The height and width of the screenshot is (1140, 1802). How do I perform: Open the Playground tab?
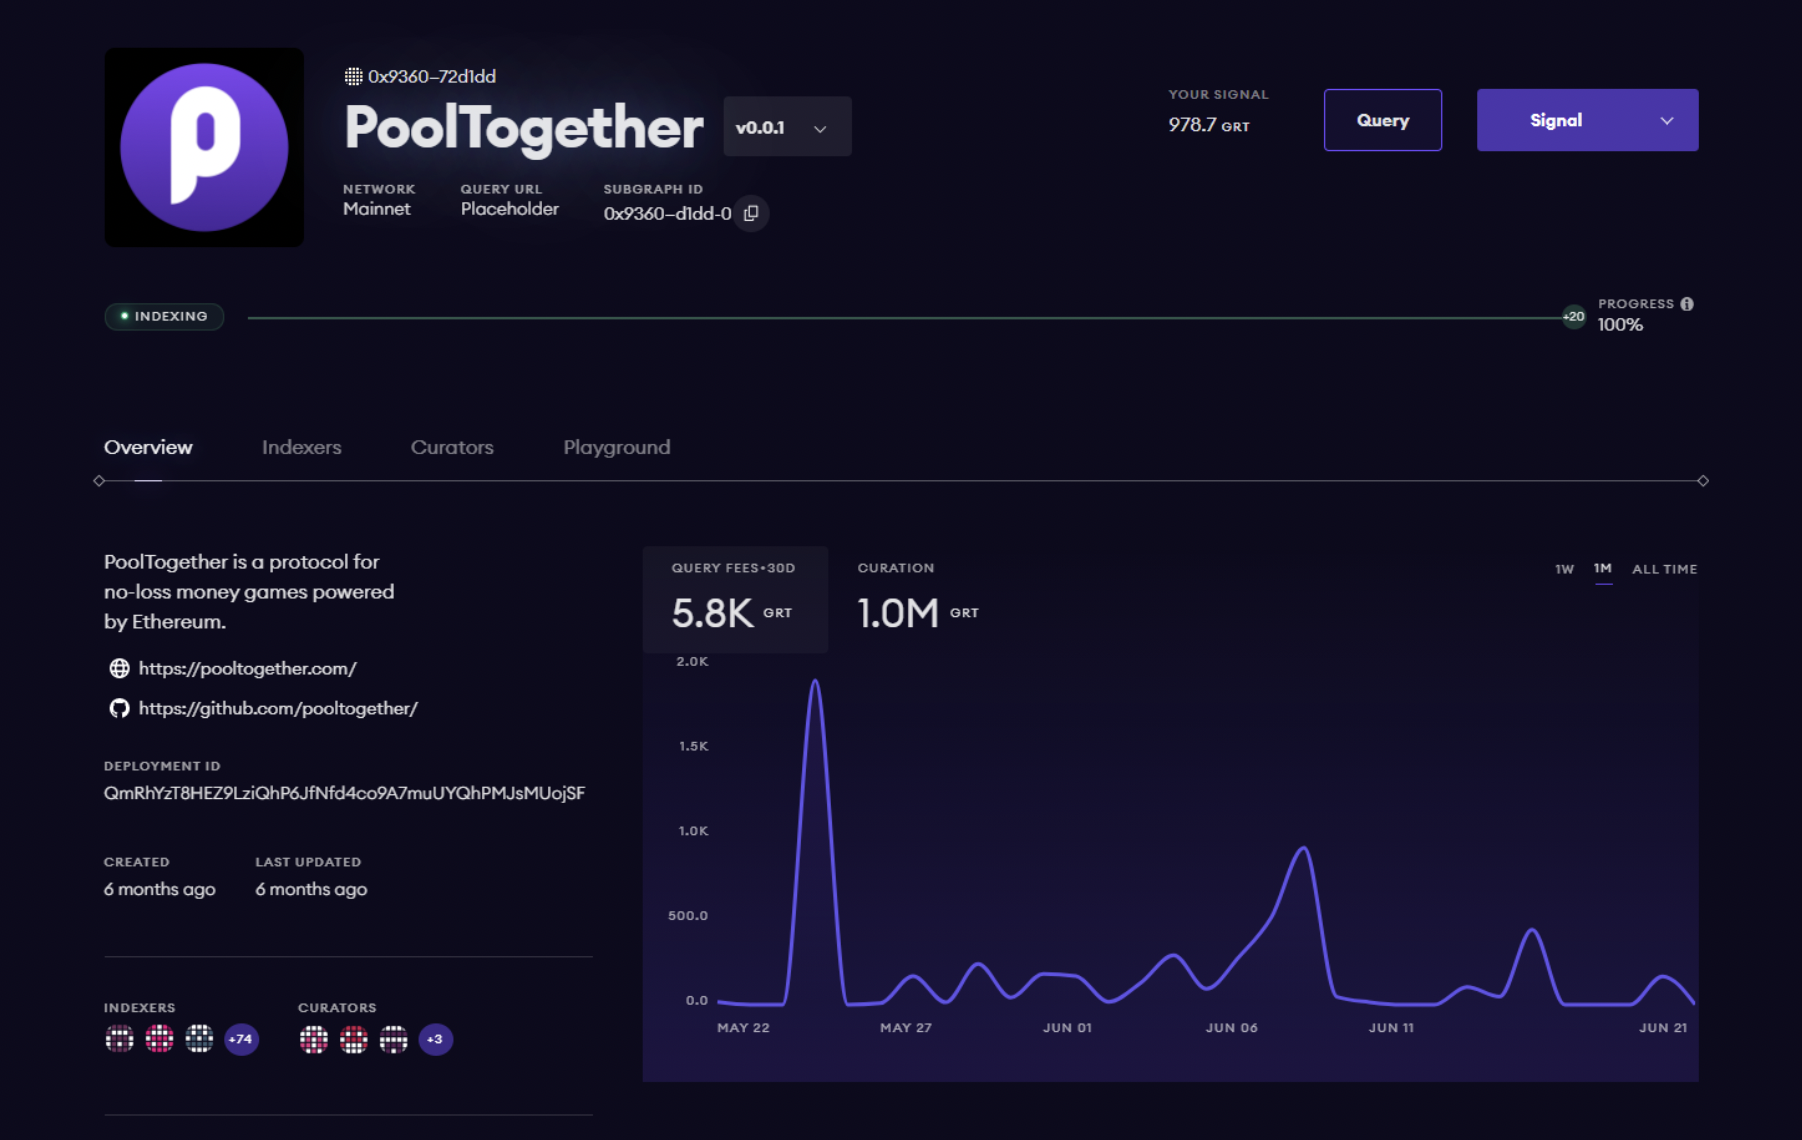[x=616, y=447]
